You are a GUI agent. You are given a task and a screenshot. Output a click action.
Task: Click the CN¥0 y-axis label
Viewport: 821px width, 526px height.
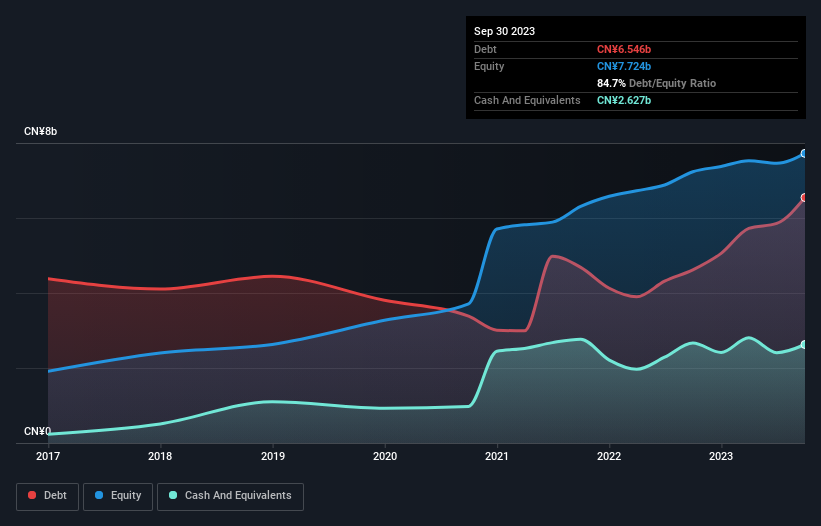click(x=38, y=431)
